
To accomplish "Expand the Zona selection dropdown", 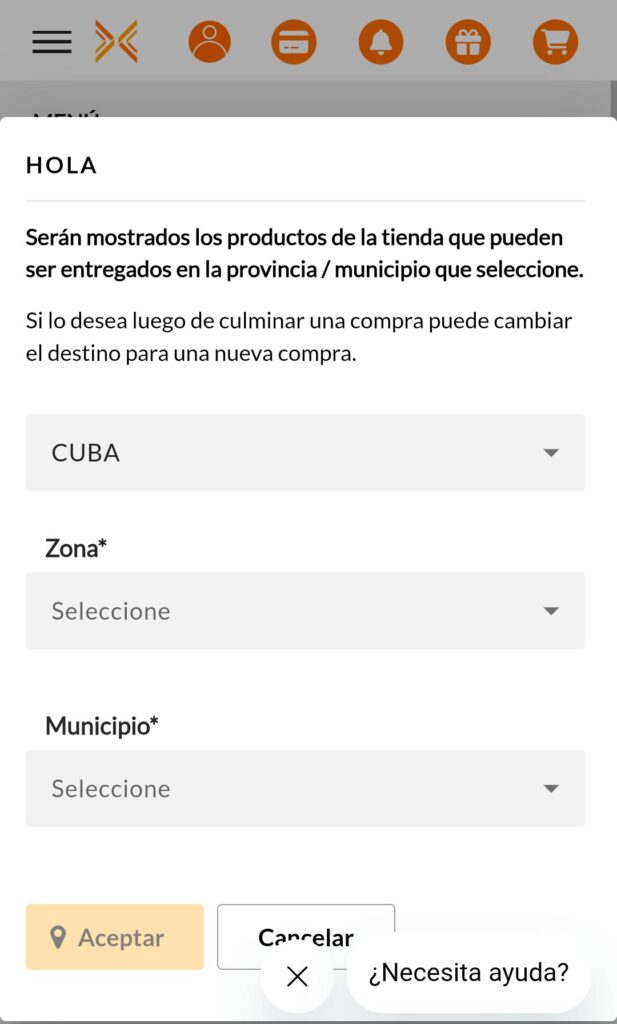I will [305, 611].
